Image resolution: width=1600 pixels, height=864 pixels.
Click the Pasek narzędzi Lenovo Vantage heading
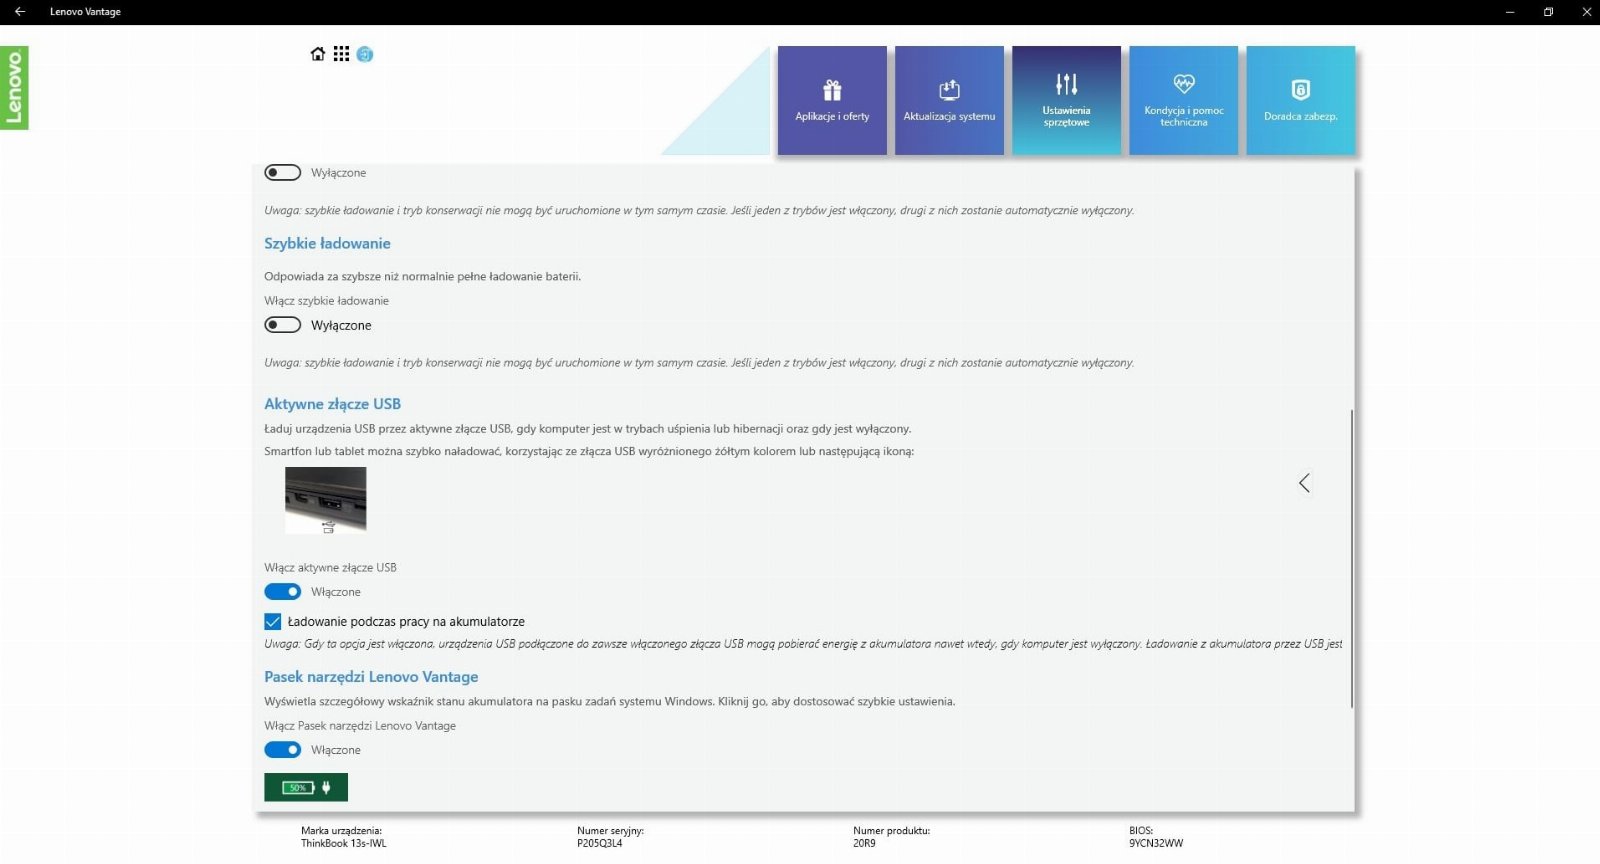click(x=371, y=677)
